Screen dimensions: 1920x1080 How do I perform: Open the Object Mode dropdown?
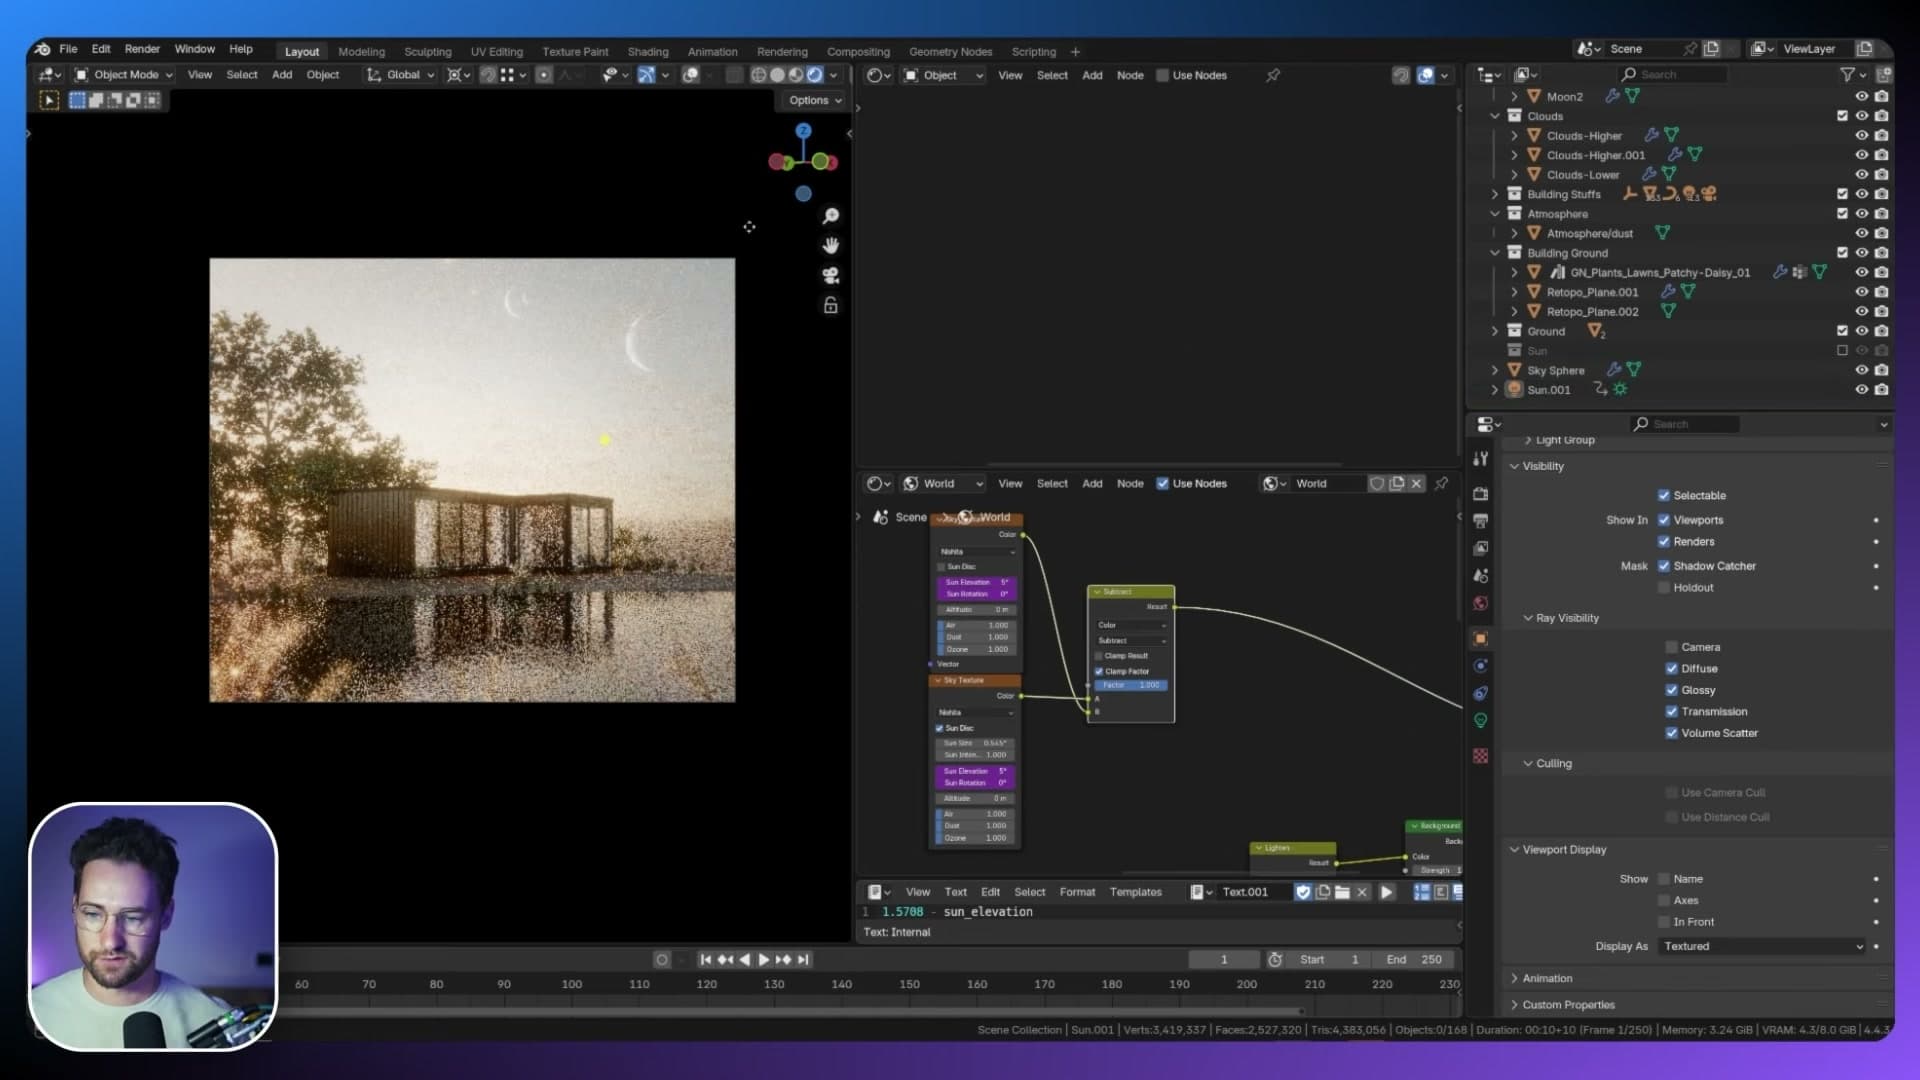(124, 75)
